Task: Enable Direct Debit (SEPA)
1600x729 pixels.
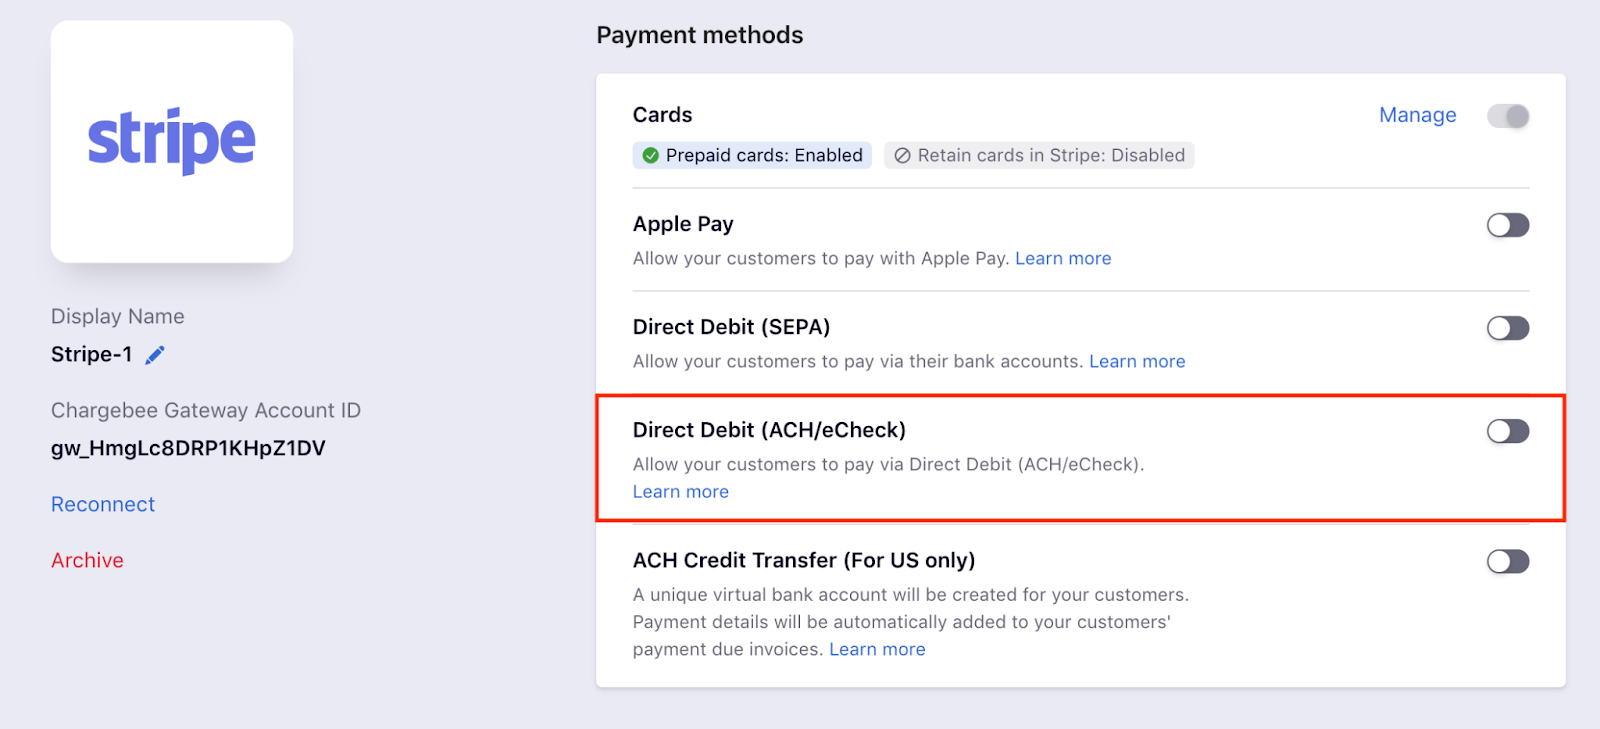Action: tap(1506, 328)
